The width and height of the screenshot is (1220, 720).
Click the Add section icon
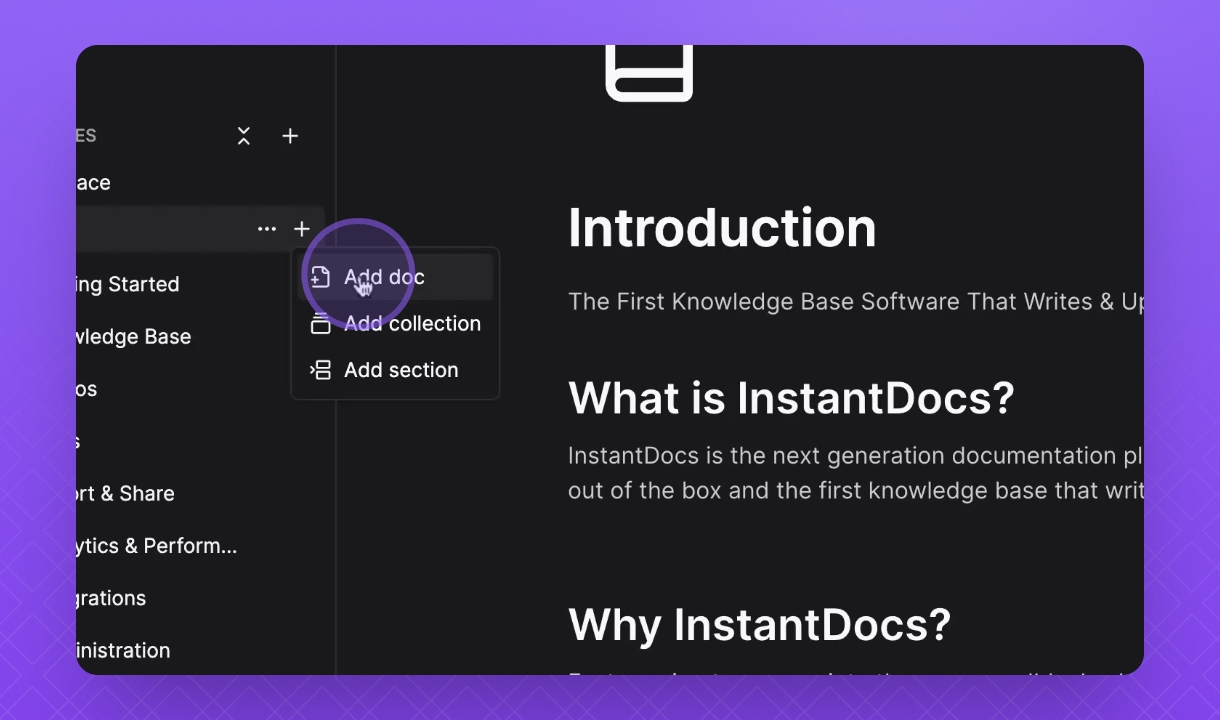click(320, 370)
